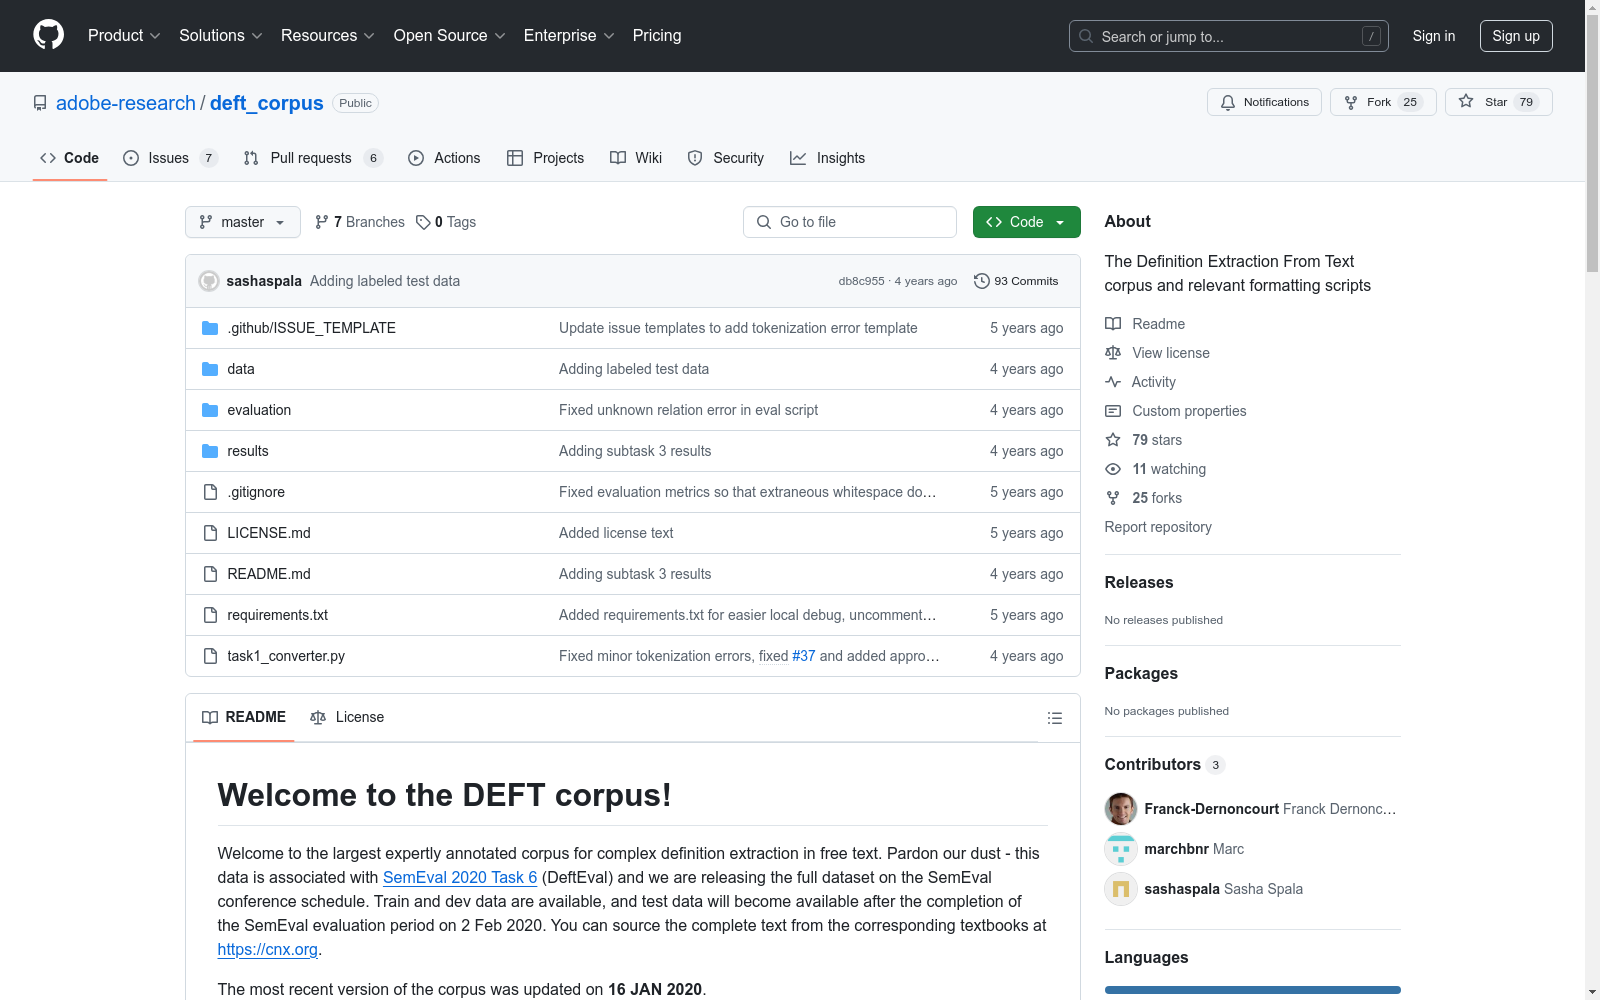Screen dimensions: 1600x1000
Task: Open the Projects tab
Action: [545, 158]
